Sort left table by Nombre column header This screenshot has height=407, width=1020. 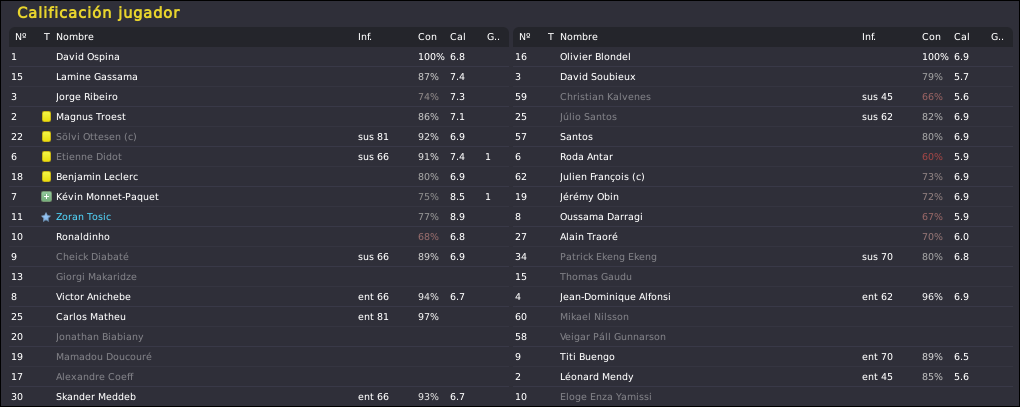[x=75, y=37]
